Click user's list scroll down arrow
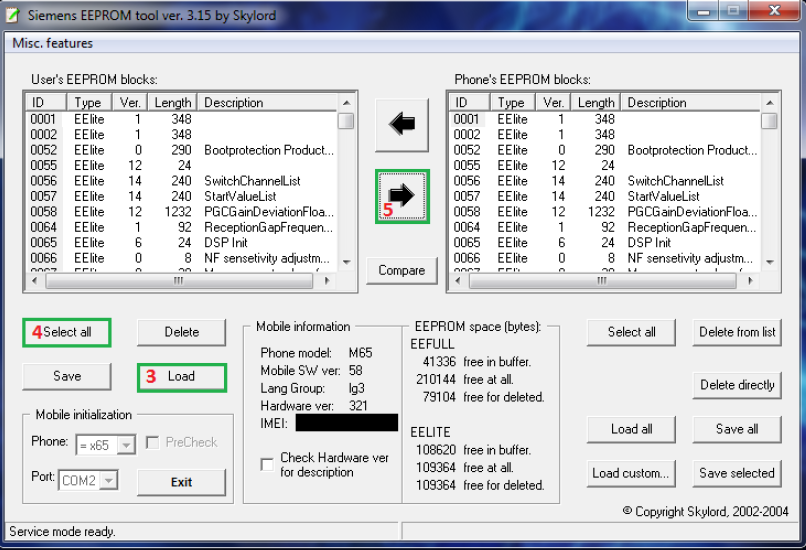Image resolution: width=806 pixels, height=550 pixels. 347,262
